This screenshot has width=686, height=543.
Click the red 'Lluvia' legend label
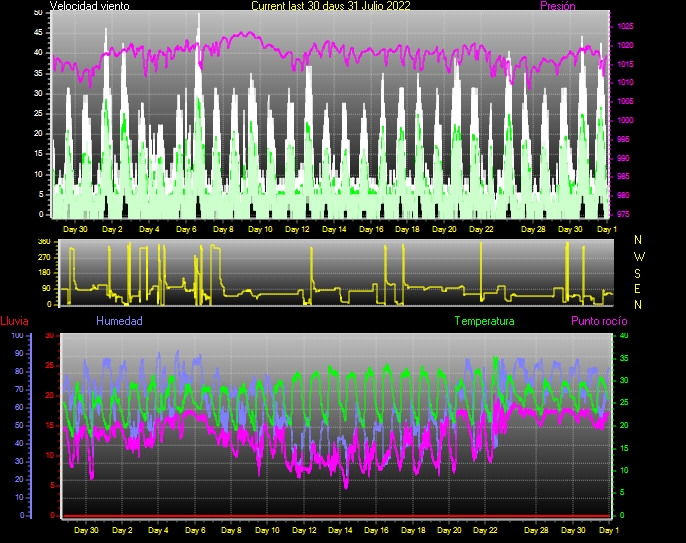coord(14,321)
